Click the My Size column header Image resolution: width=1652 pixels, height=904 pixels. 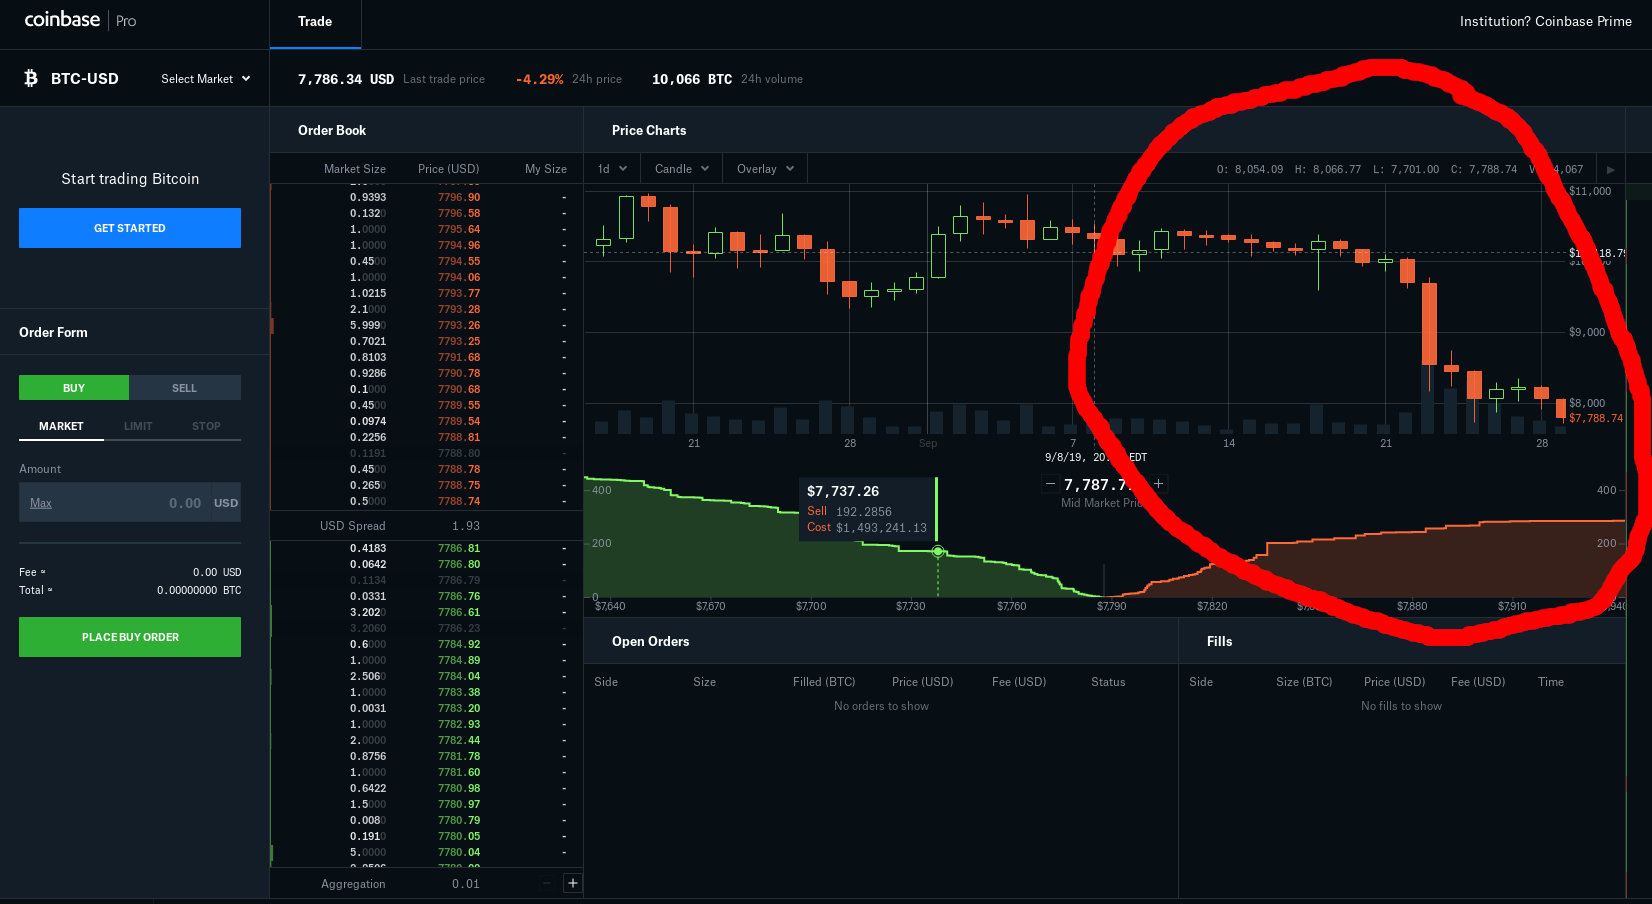(x=546, y=169)
